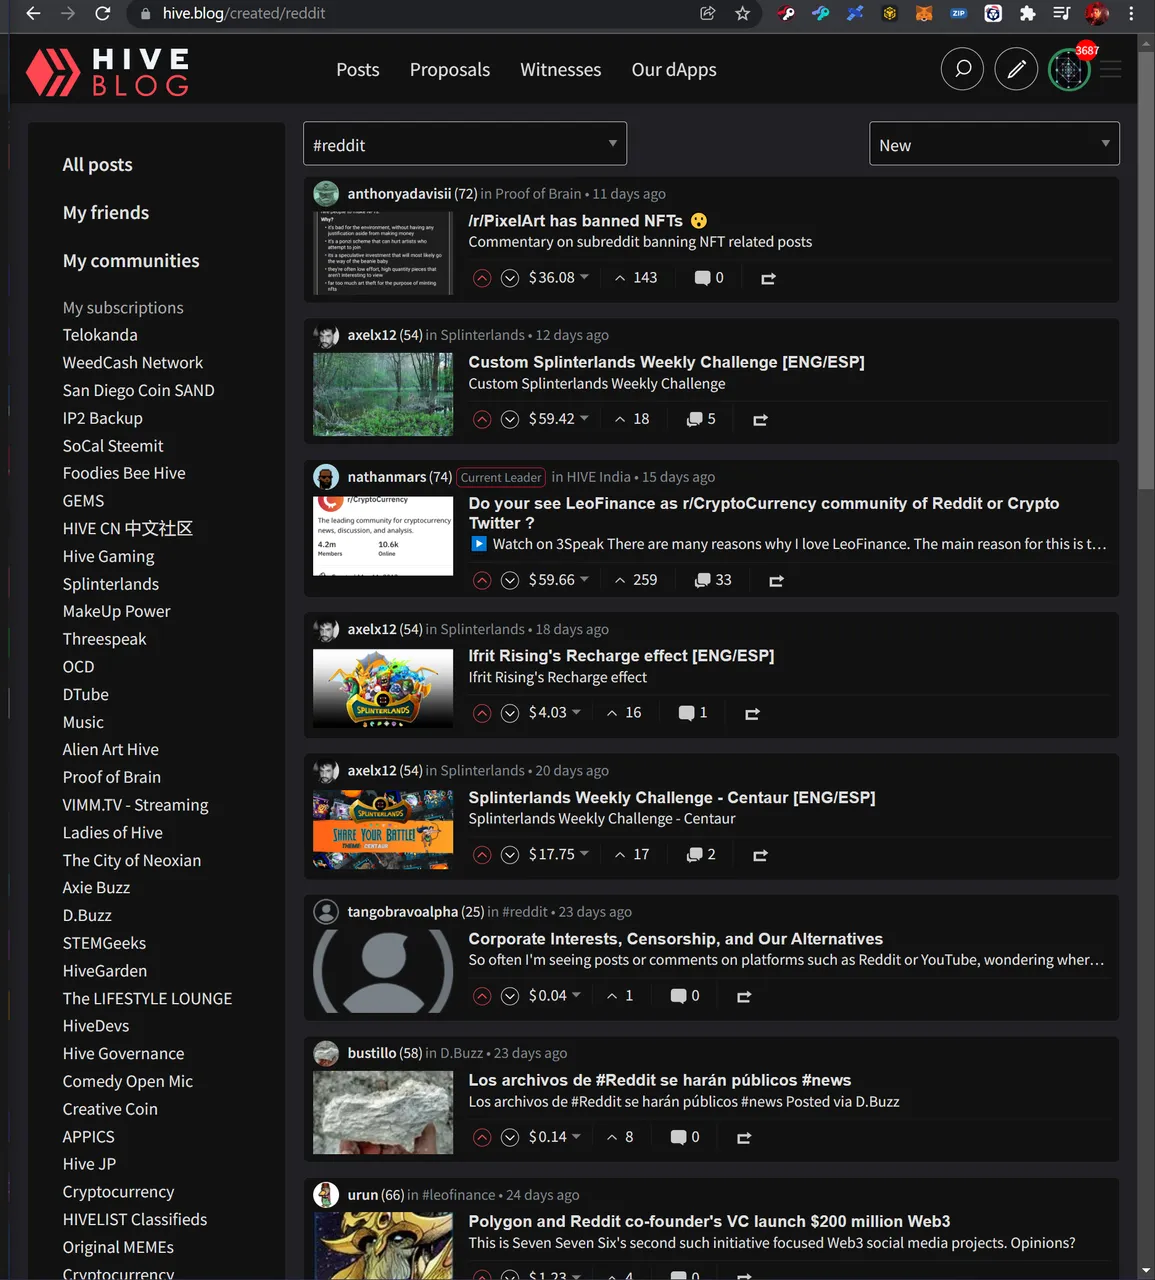Reblog the Custom Splinterlands Weekly Challenge post
Screen dimensions: 1155x1280
click(x=760, y=419)
